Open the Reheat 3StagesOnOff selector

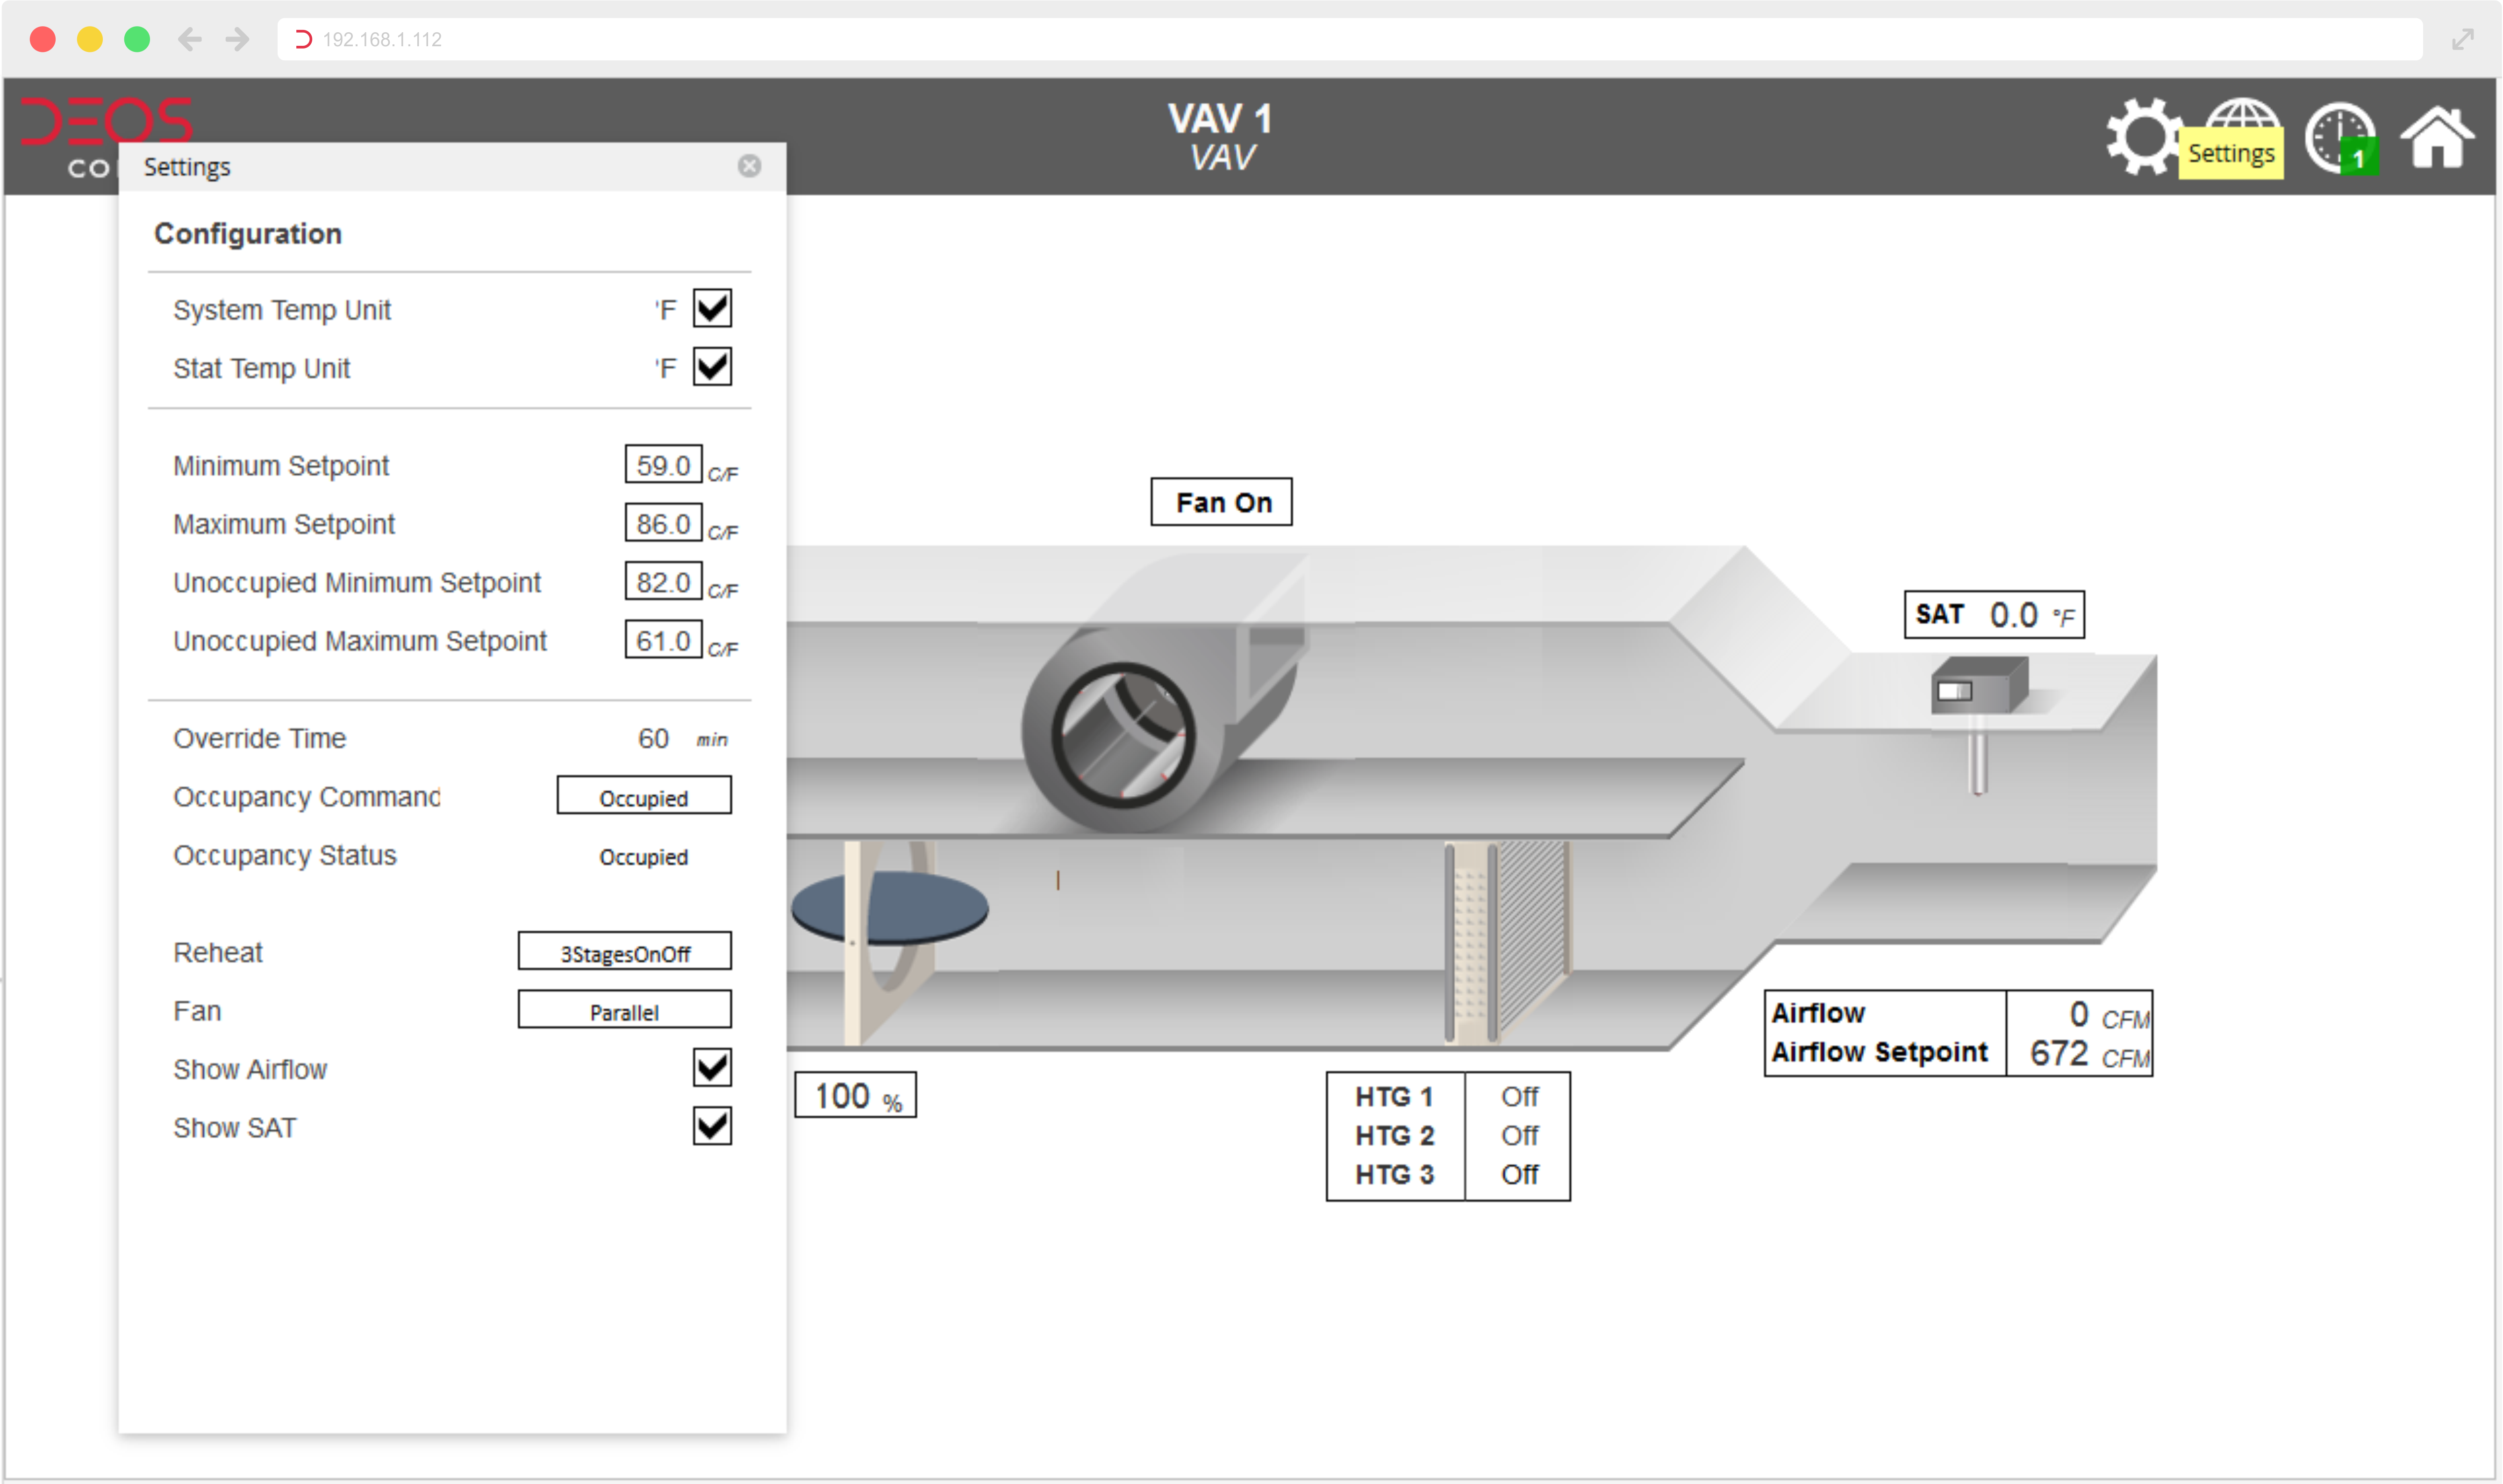[624, 952]
